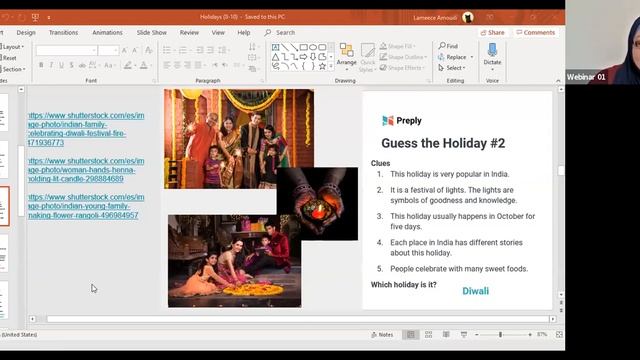Open the font name combo box
The image size is (640, 360).
click(66, 50)
